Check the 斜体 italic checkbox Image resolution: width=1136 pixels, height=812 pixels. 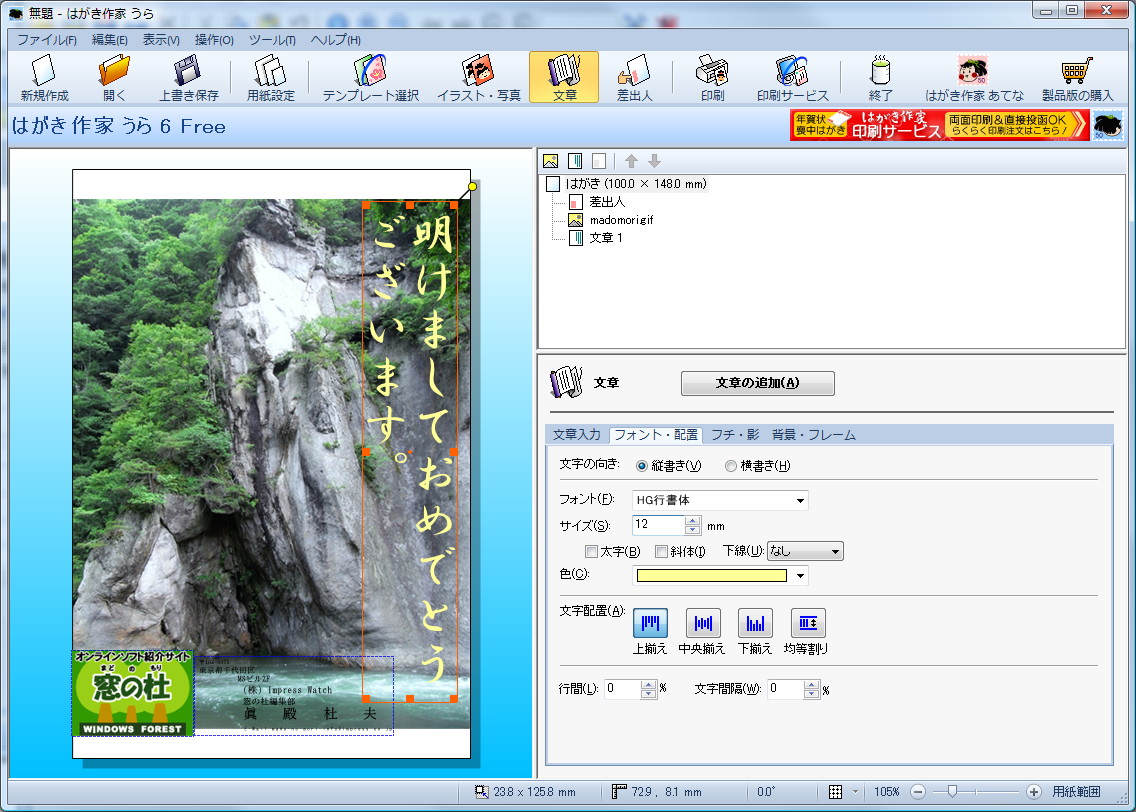(x=660, y=552)
